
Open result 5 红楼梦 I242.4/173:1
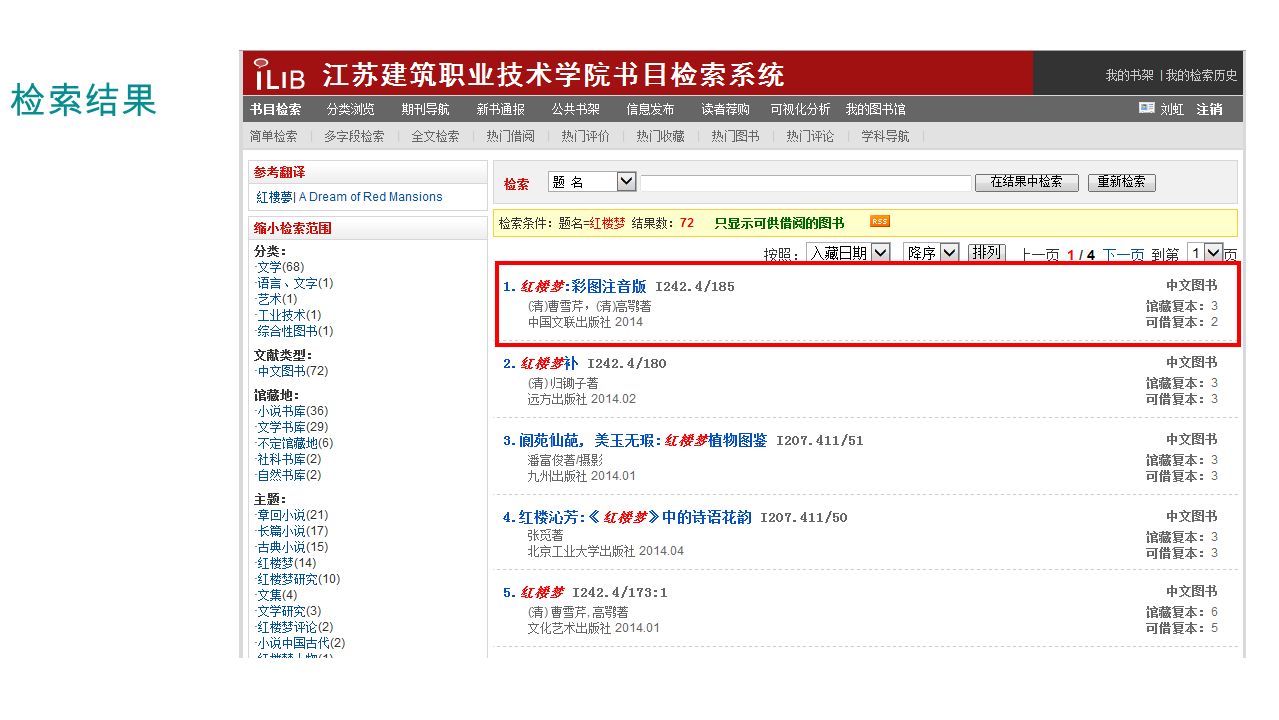point(542,592)
